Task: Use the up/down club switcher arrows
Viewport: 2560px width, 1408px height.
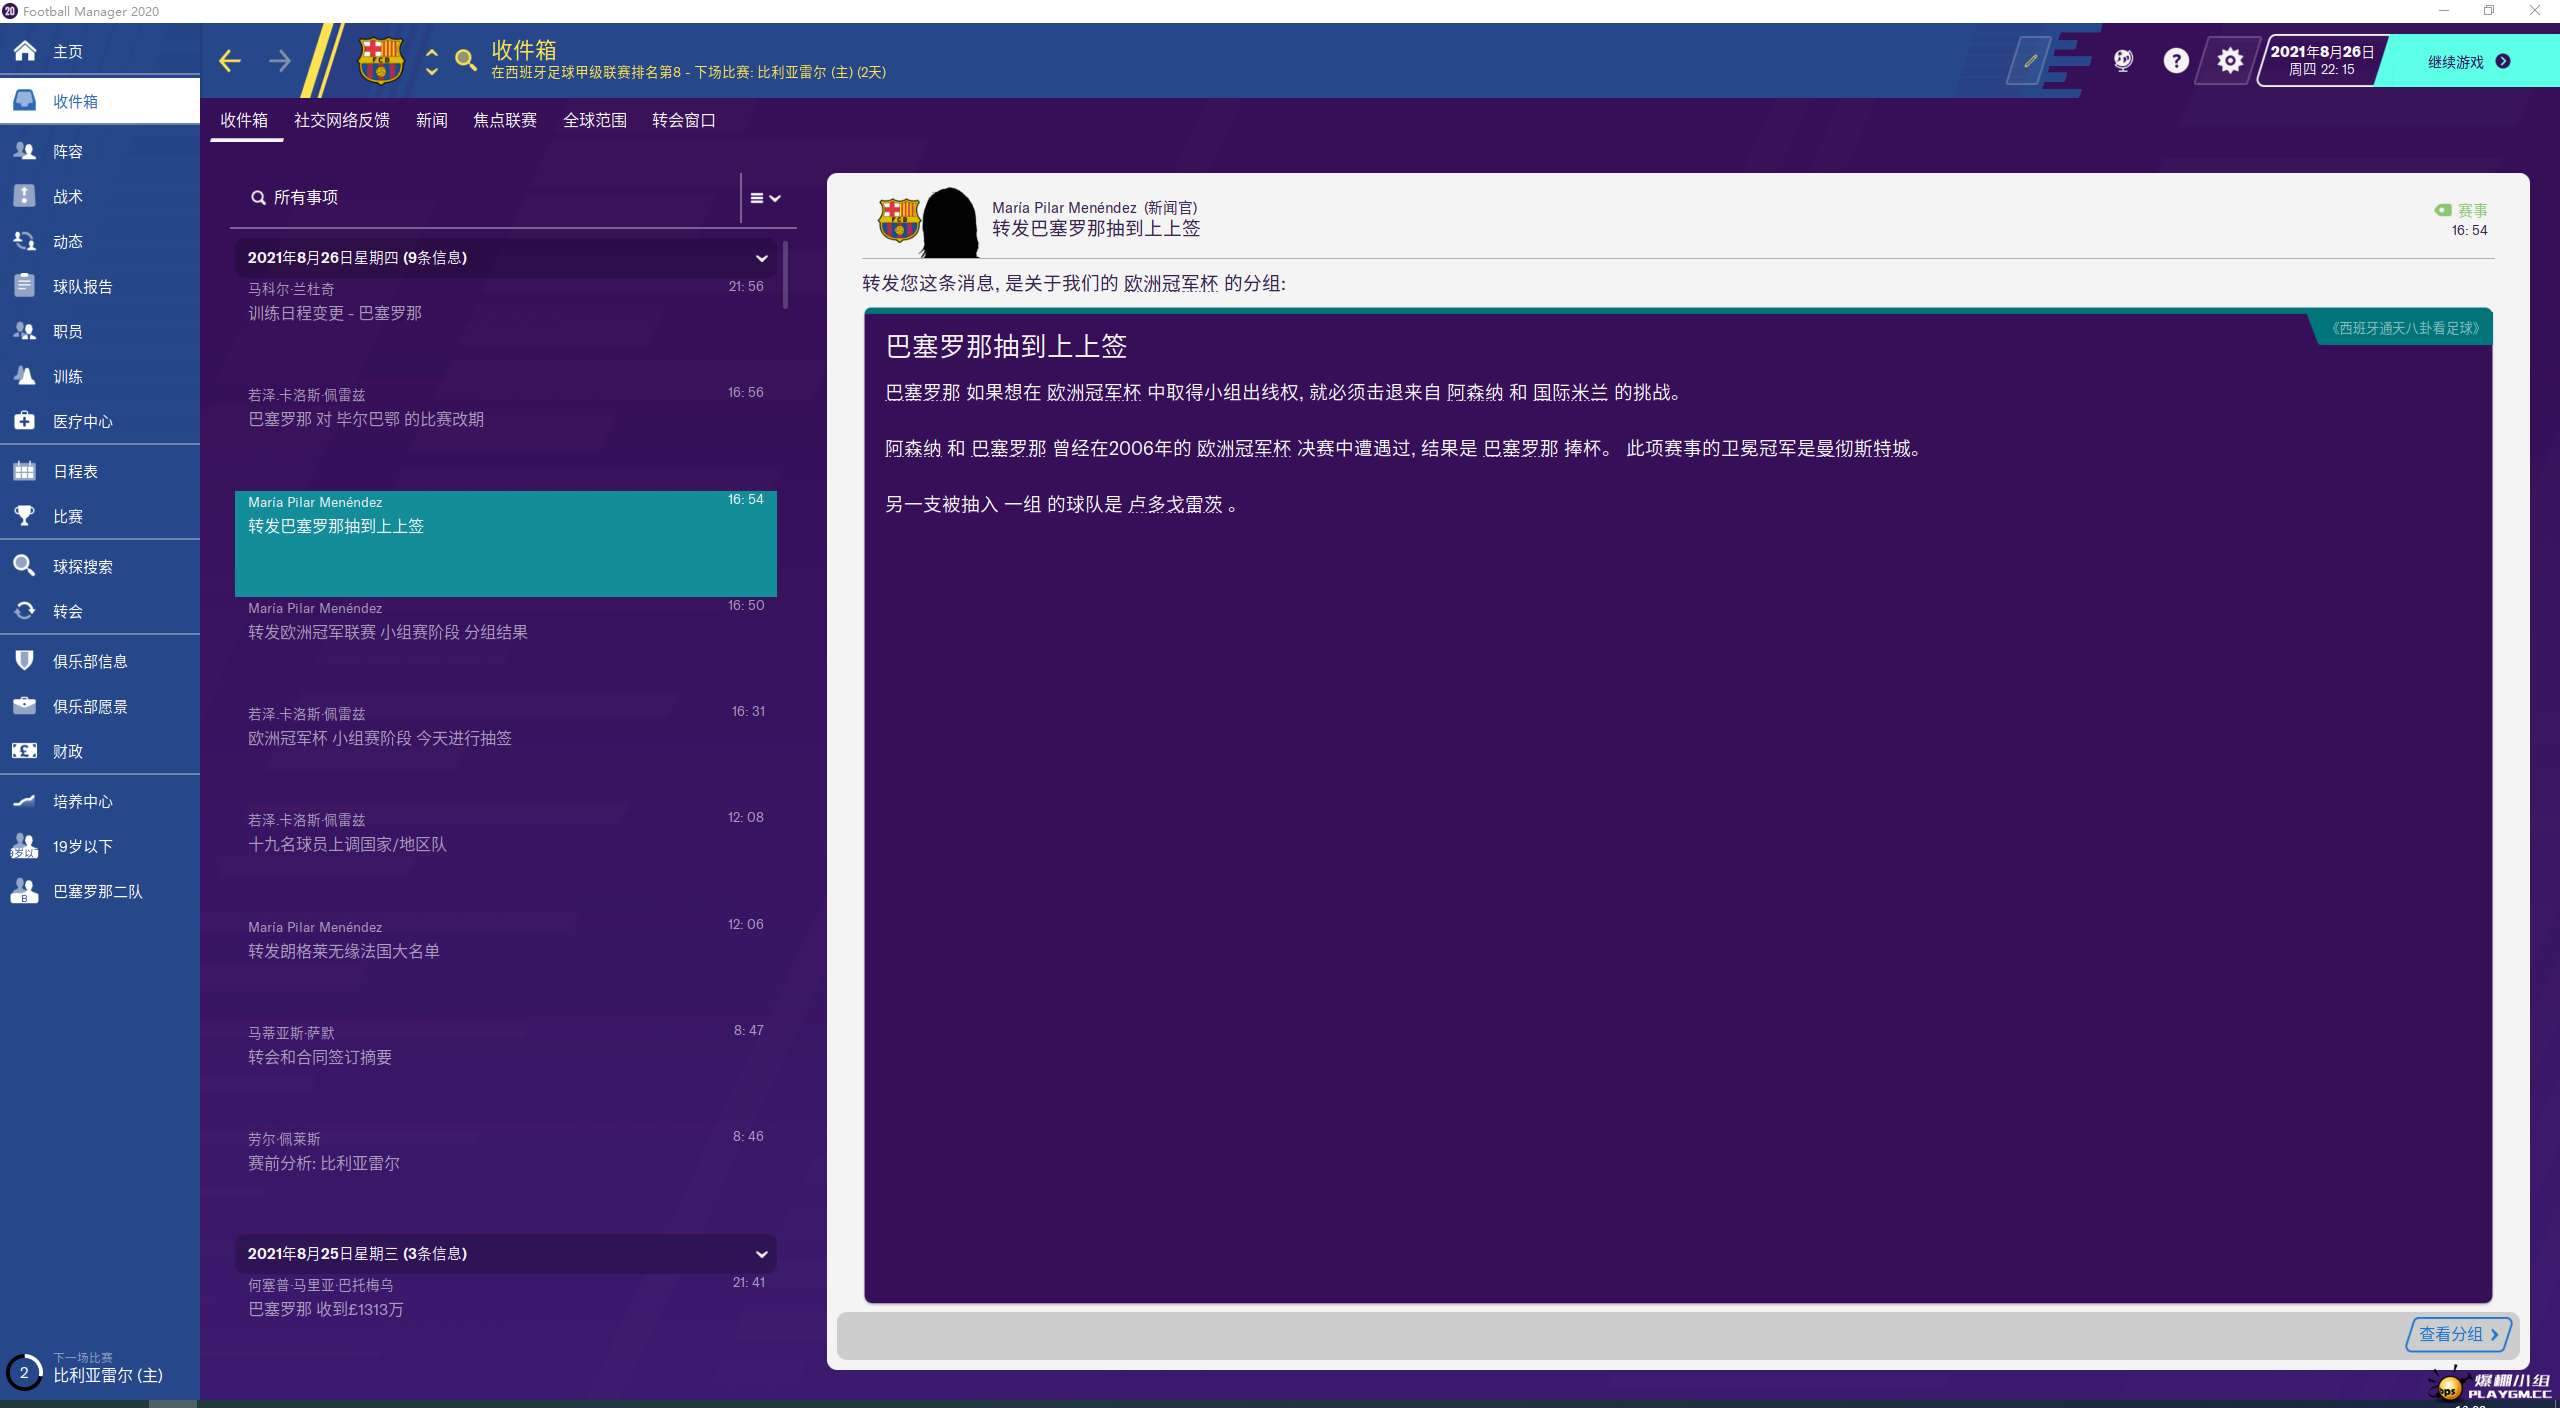Action: (432, 61)
